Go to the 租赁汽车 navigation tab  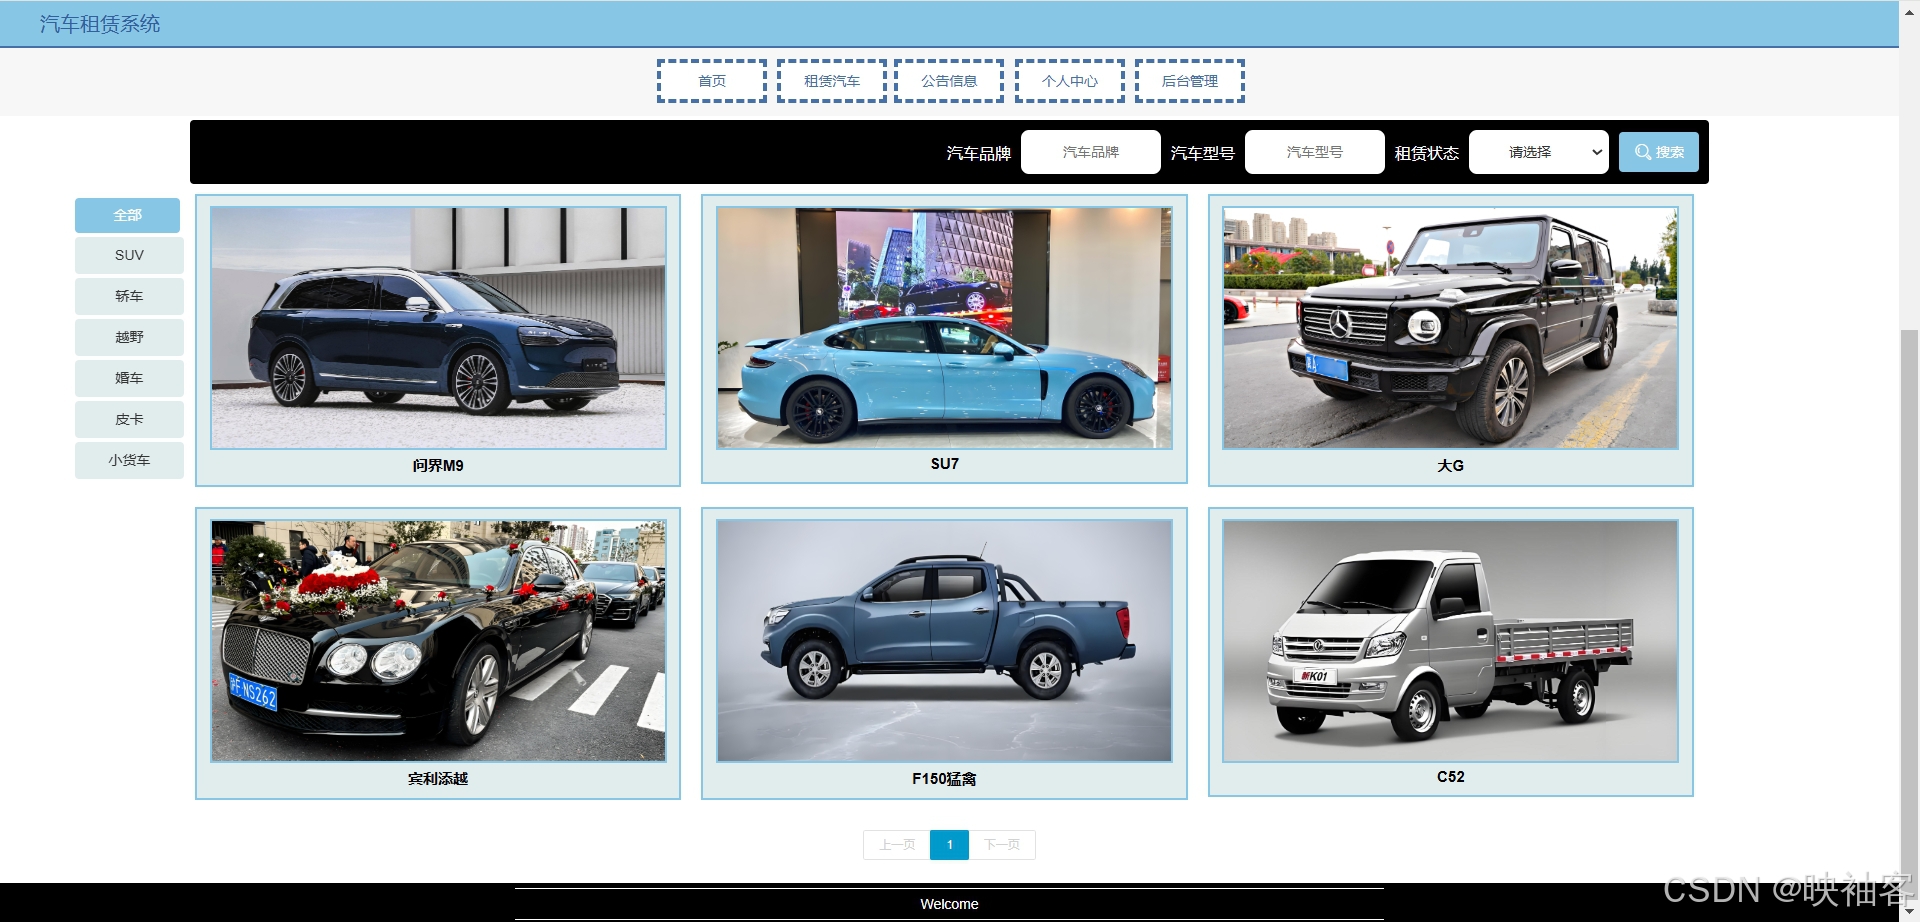click(832, 81)
